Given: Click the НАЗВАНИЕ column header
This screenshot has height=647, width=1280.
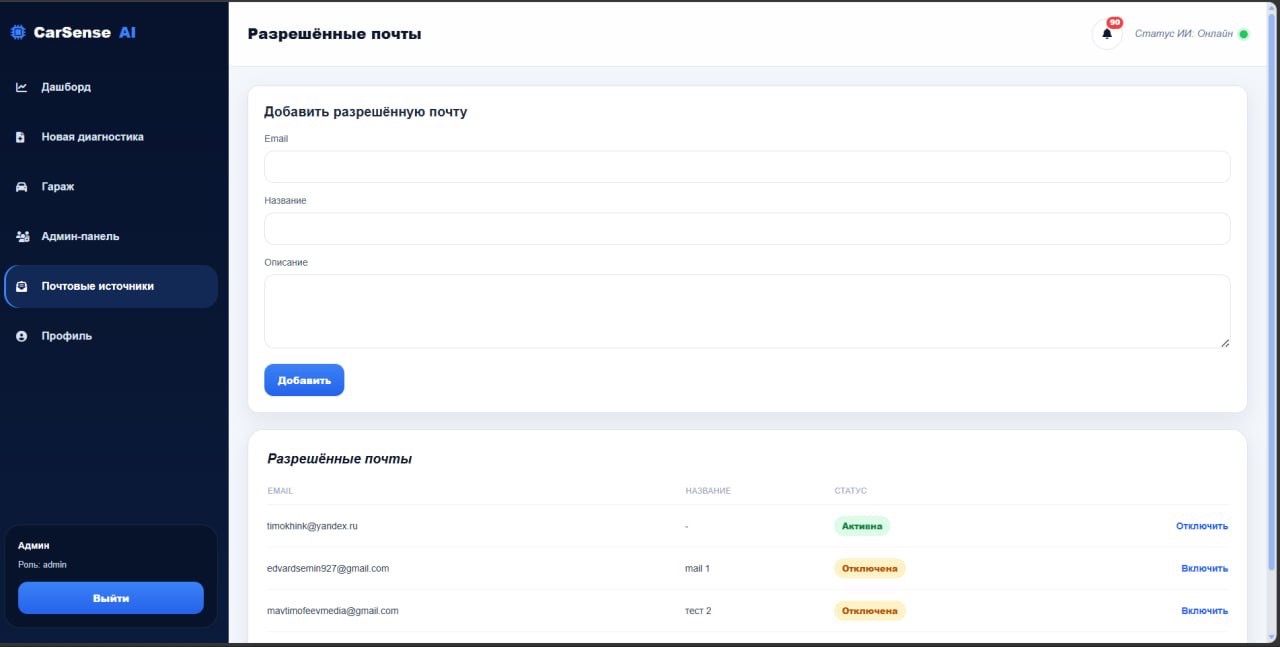Looking at the screenshot, I should point(708,491).
